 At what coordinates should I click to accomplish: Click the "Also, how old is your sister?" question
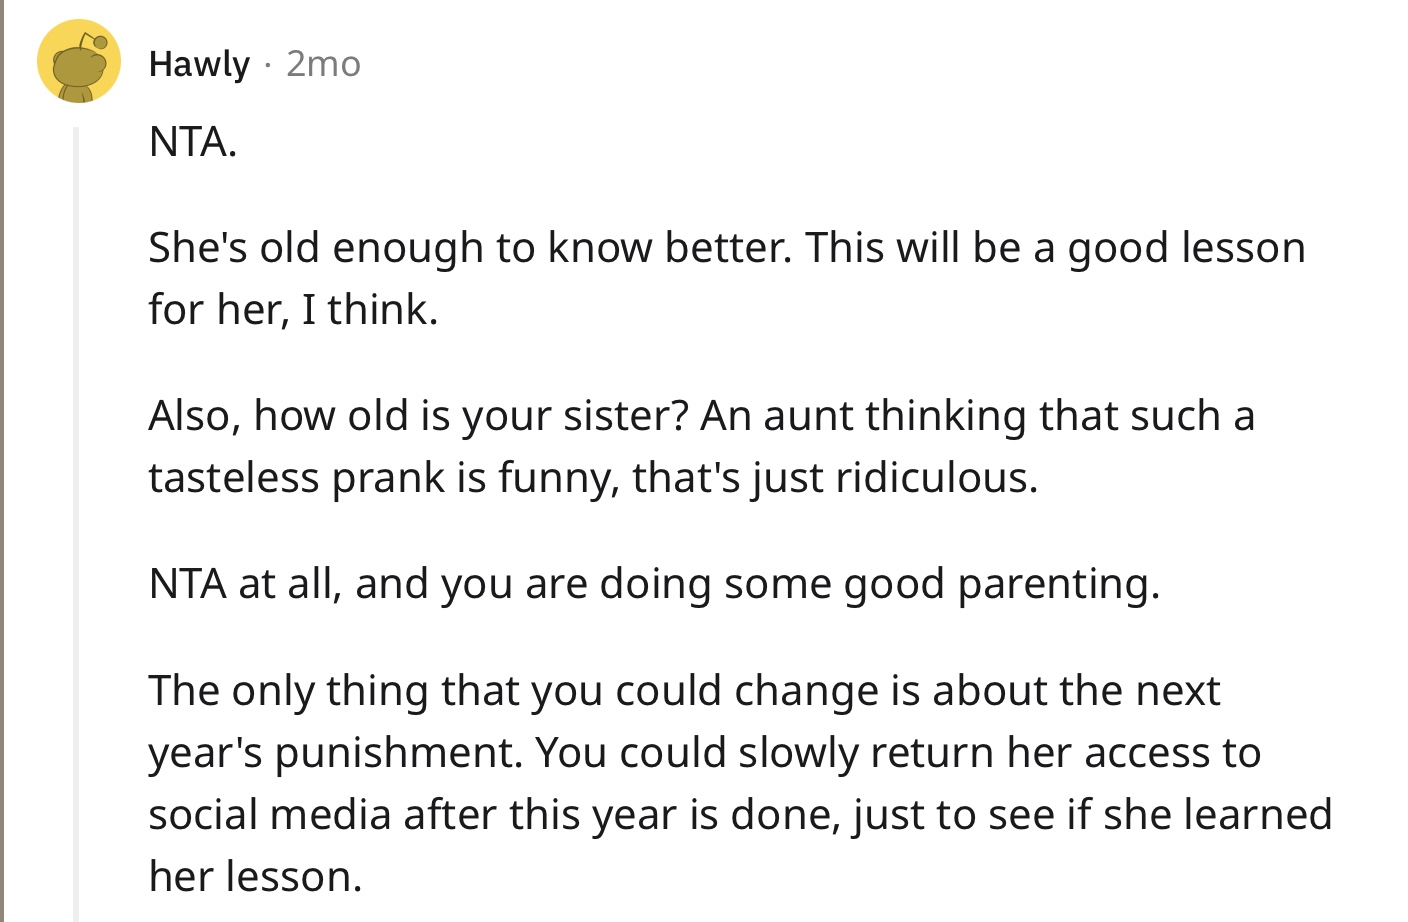pyautogui.click(x=418, y=416)
